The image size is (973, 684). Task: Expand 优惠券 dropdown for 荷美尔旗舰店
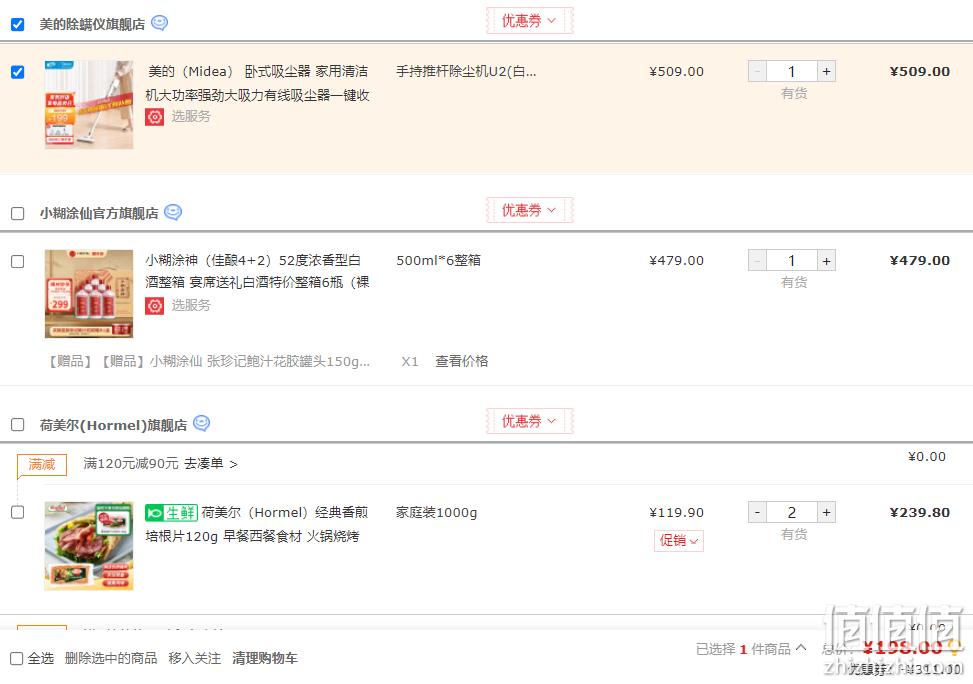(x=529, y=421)
